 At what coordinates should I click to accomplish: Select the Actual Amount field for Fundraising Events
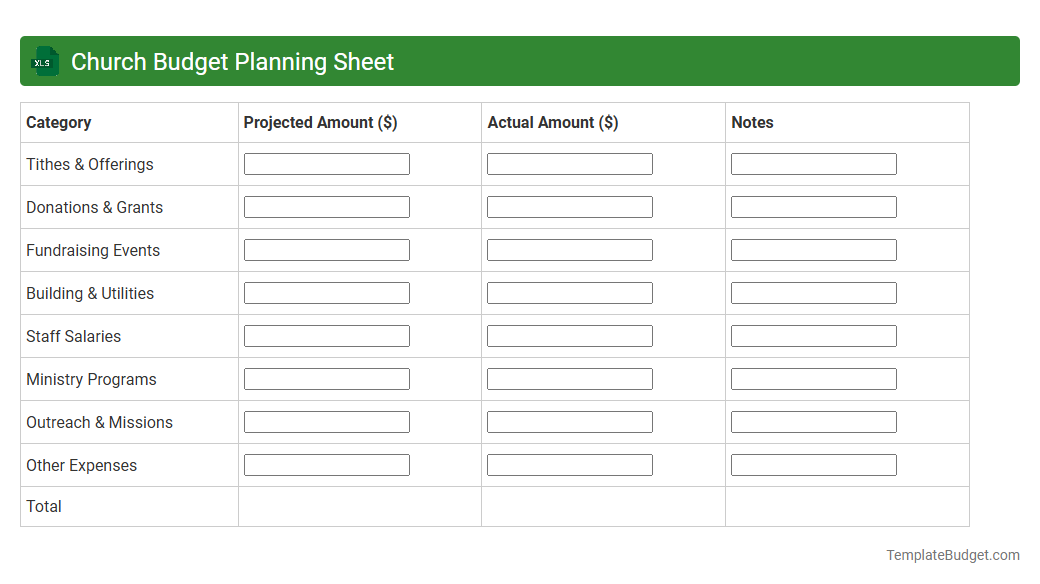pyautogui.click(x=569, y=249)
